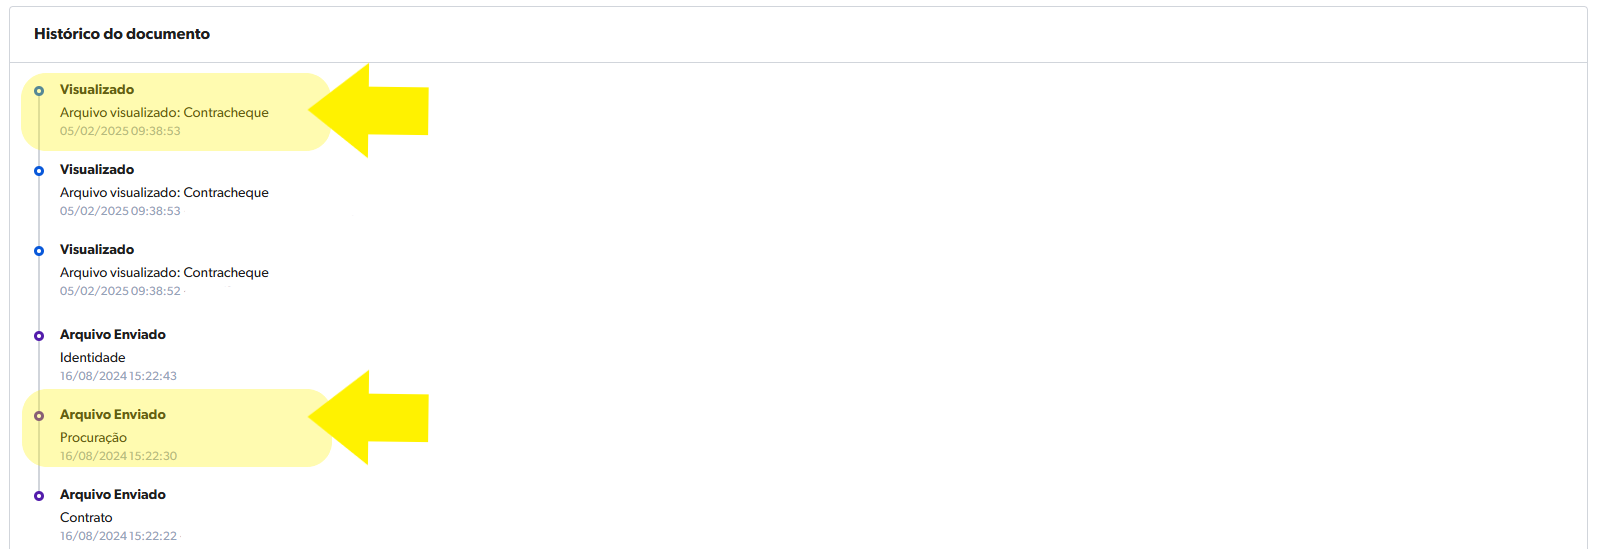Click the "Visualizado" title of the 09:38:52 entry
Screen dimensions: 1607x549
click(97, 250)
